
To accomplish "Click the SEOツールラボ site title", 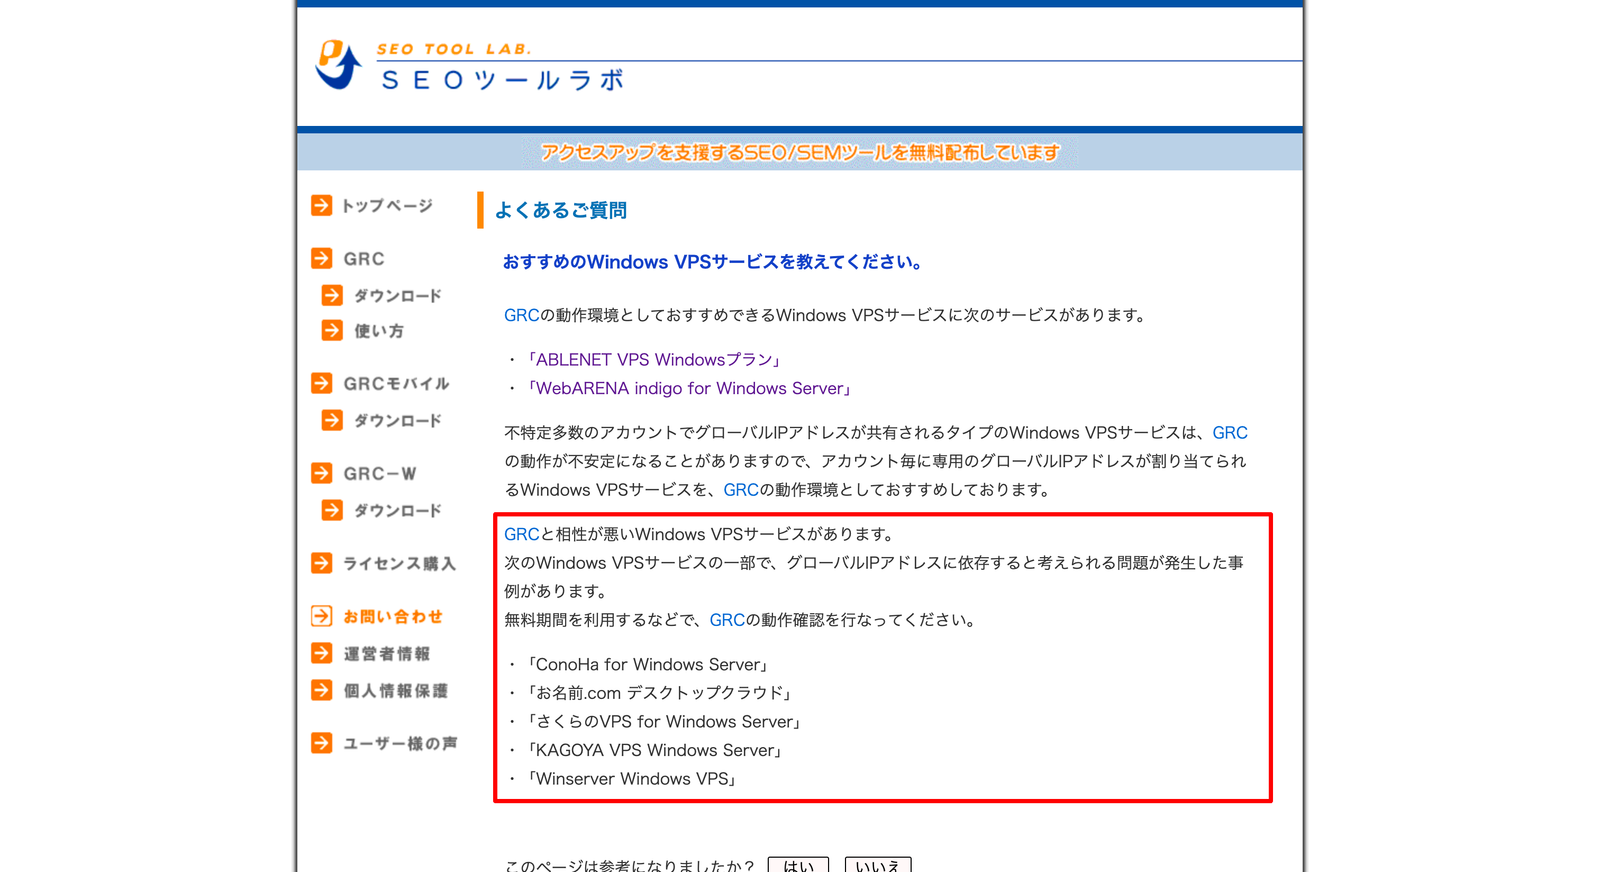I will 503,80.
